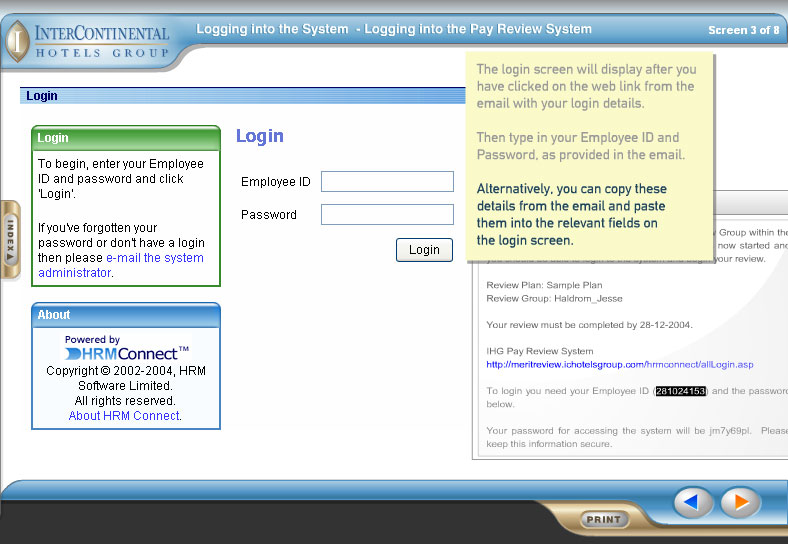Screen dimensions: 788x544
Task: Click the large 'Login' heading
Action: (x=260, y=136)
